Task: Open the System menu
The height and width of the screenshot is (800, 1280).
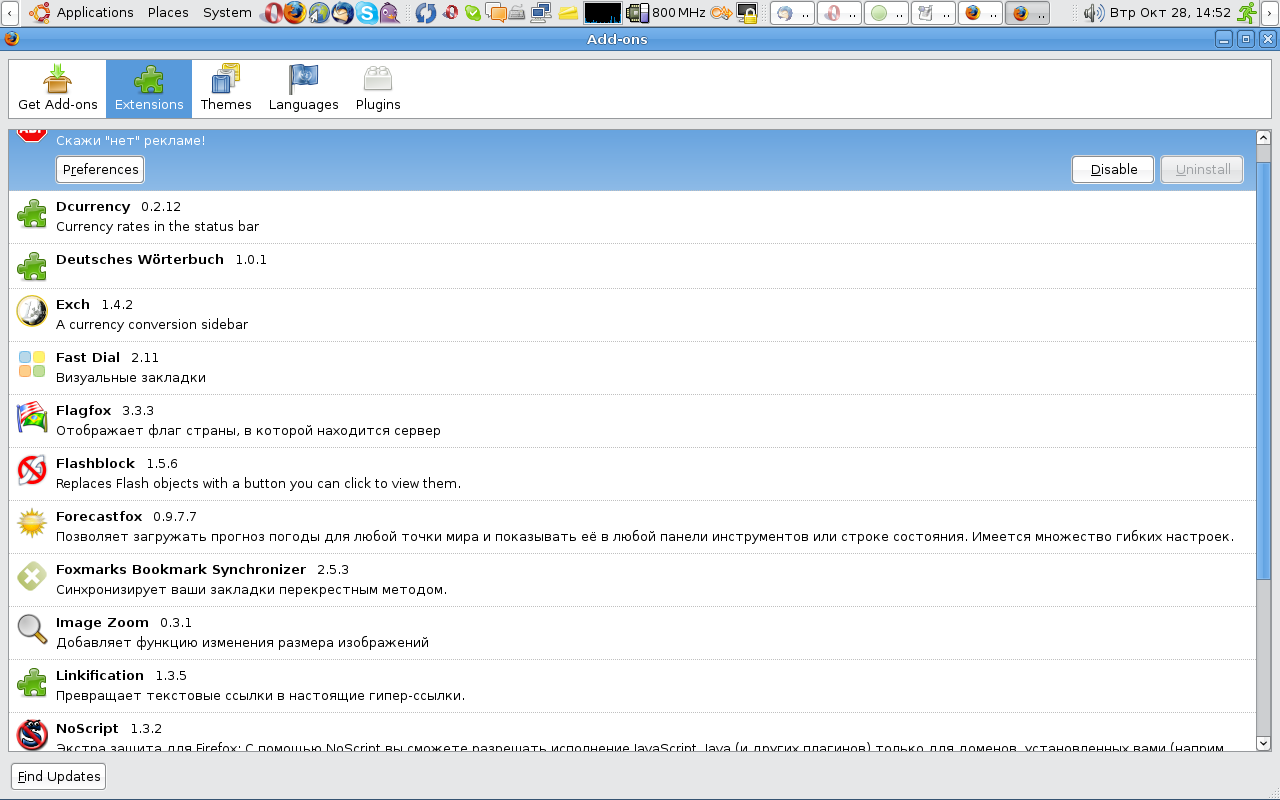Action: 227,12
